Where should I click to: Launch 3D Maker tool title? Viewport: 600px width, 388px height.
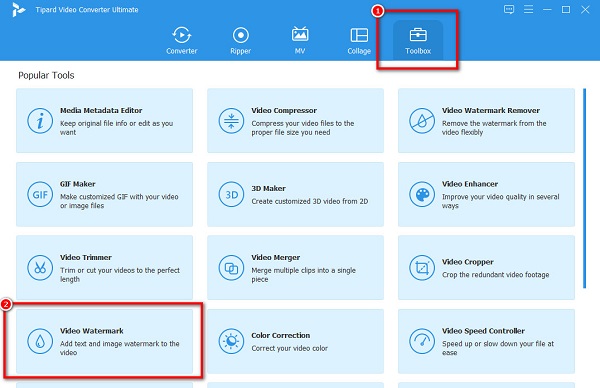click(269, 189)
